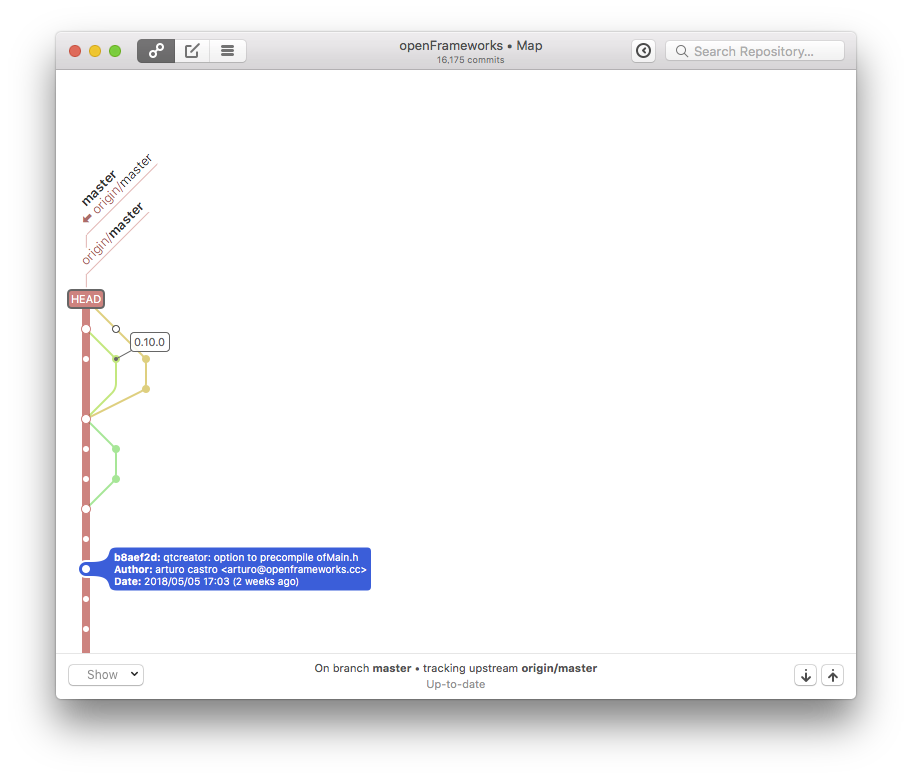
Task: Click the Up-to-date status text
Action: click(455, 684)
